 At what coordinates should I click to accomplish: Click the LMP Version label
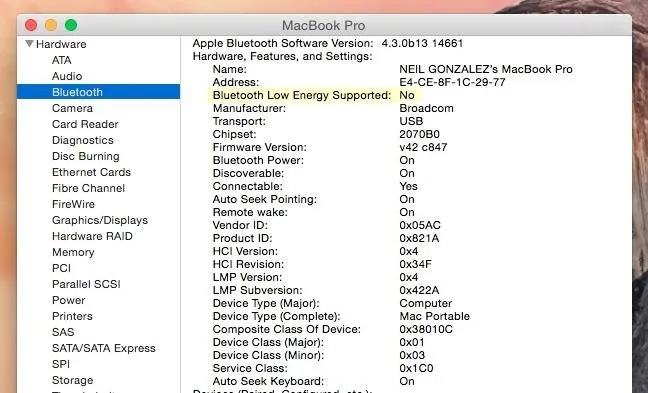[x=247, y=277]
